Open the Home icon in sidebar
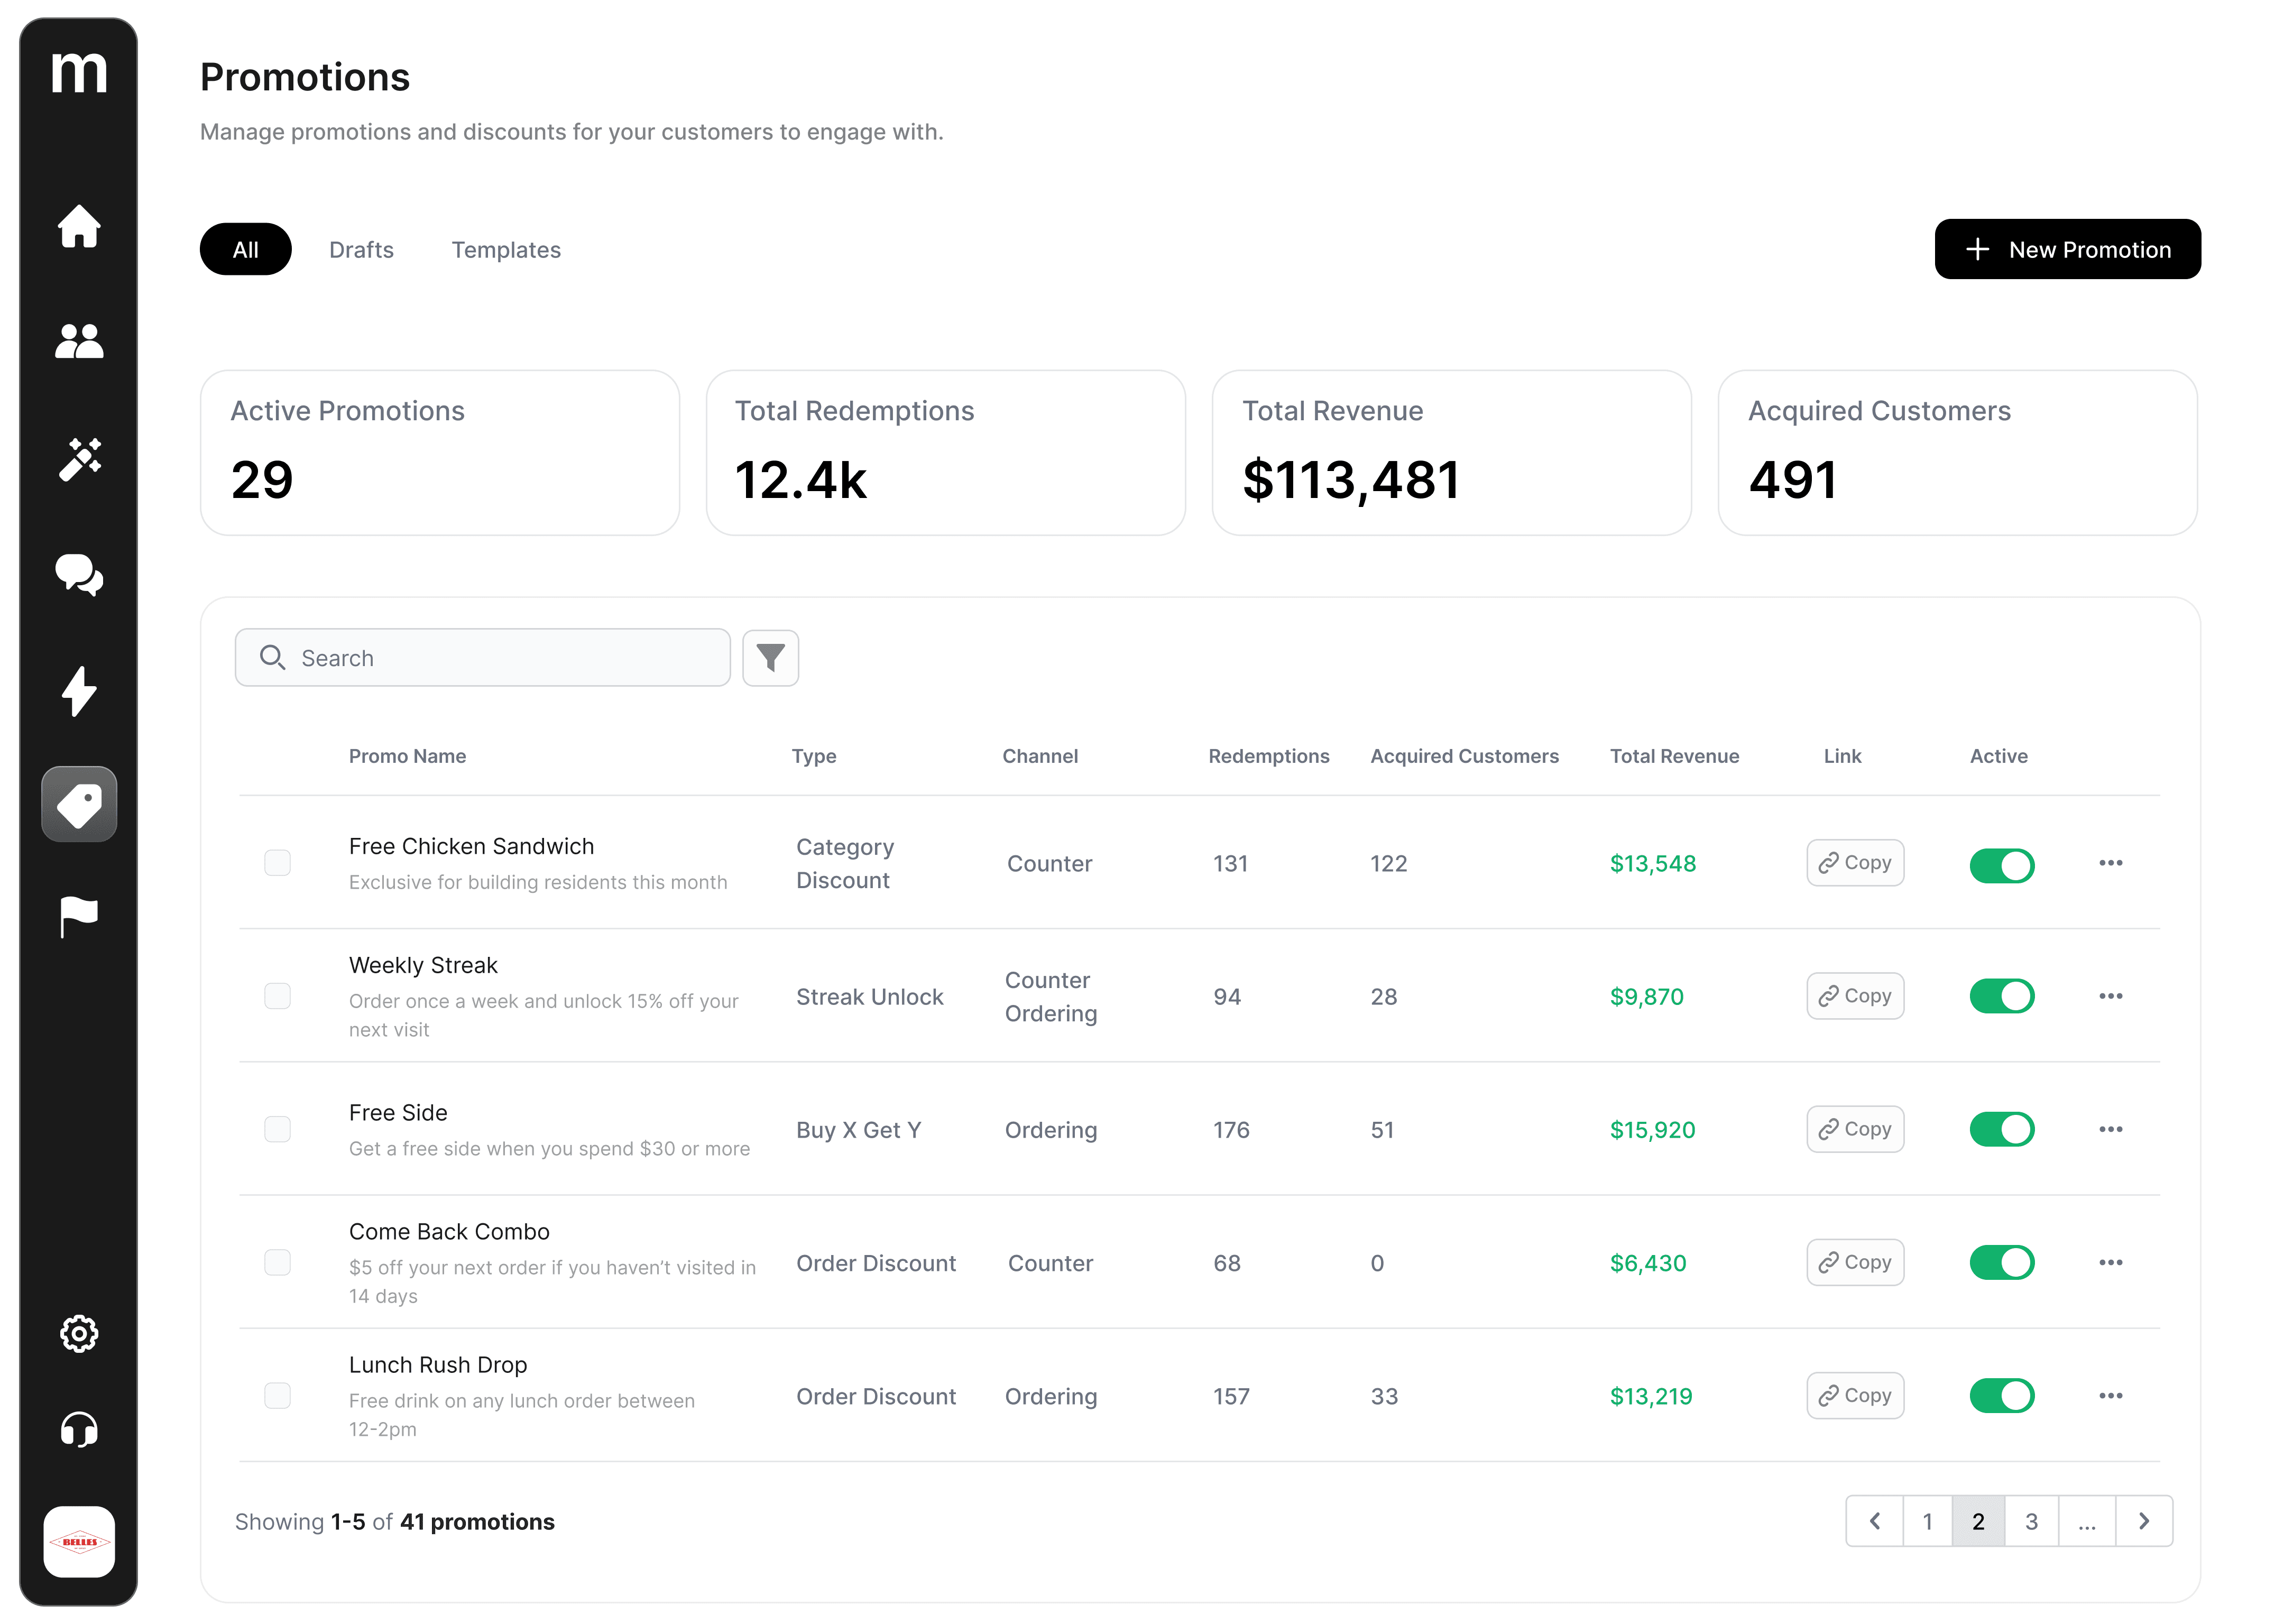 point(79,226)
